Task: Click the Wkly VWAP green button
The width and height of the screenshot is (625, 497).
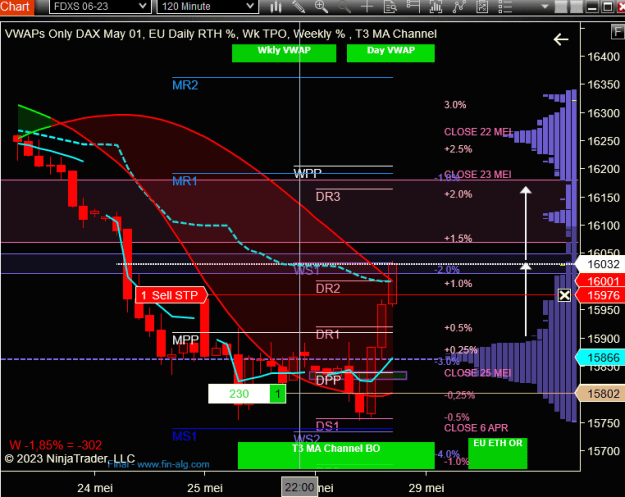Action: click(x=284, y=53)
